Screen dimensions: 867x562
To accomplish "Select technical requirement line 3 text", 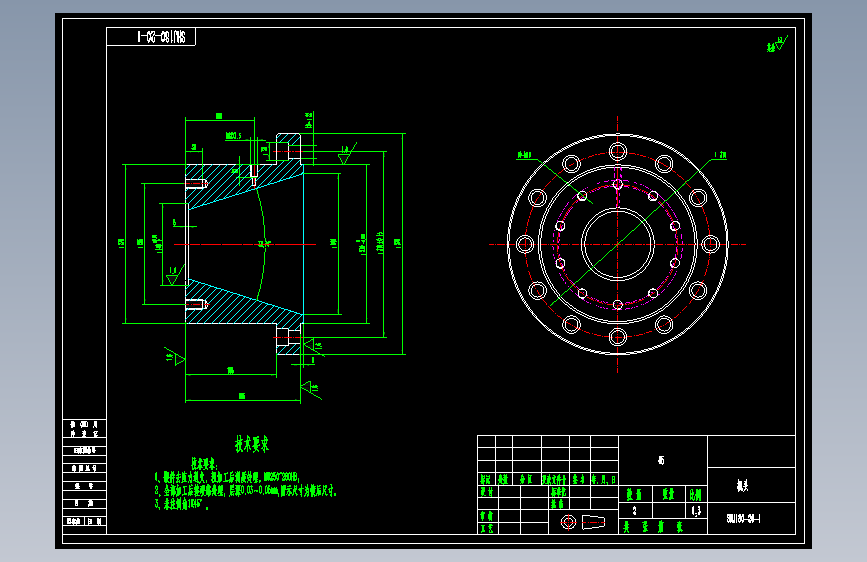I will point(181,504).
